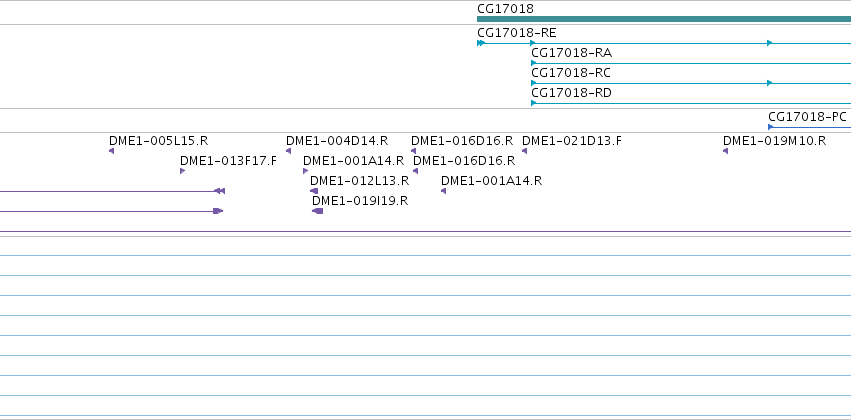Click the DME1-019M10.R feature label
Viewport: 851px width, 420px height.
click(x=774, y=141)
